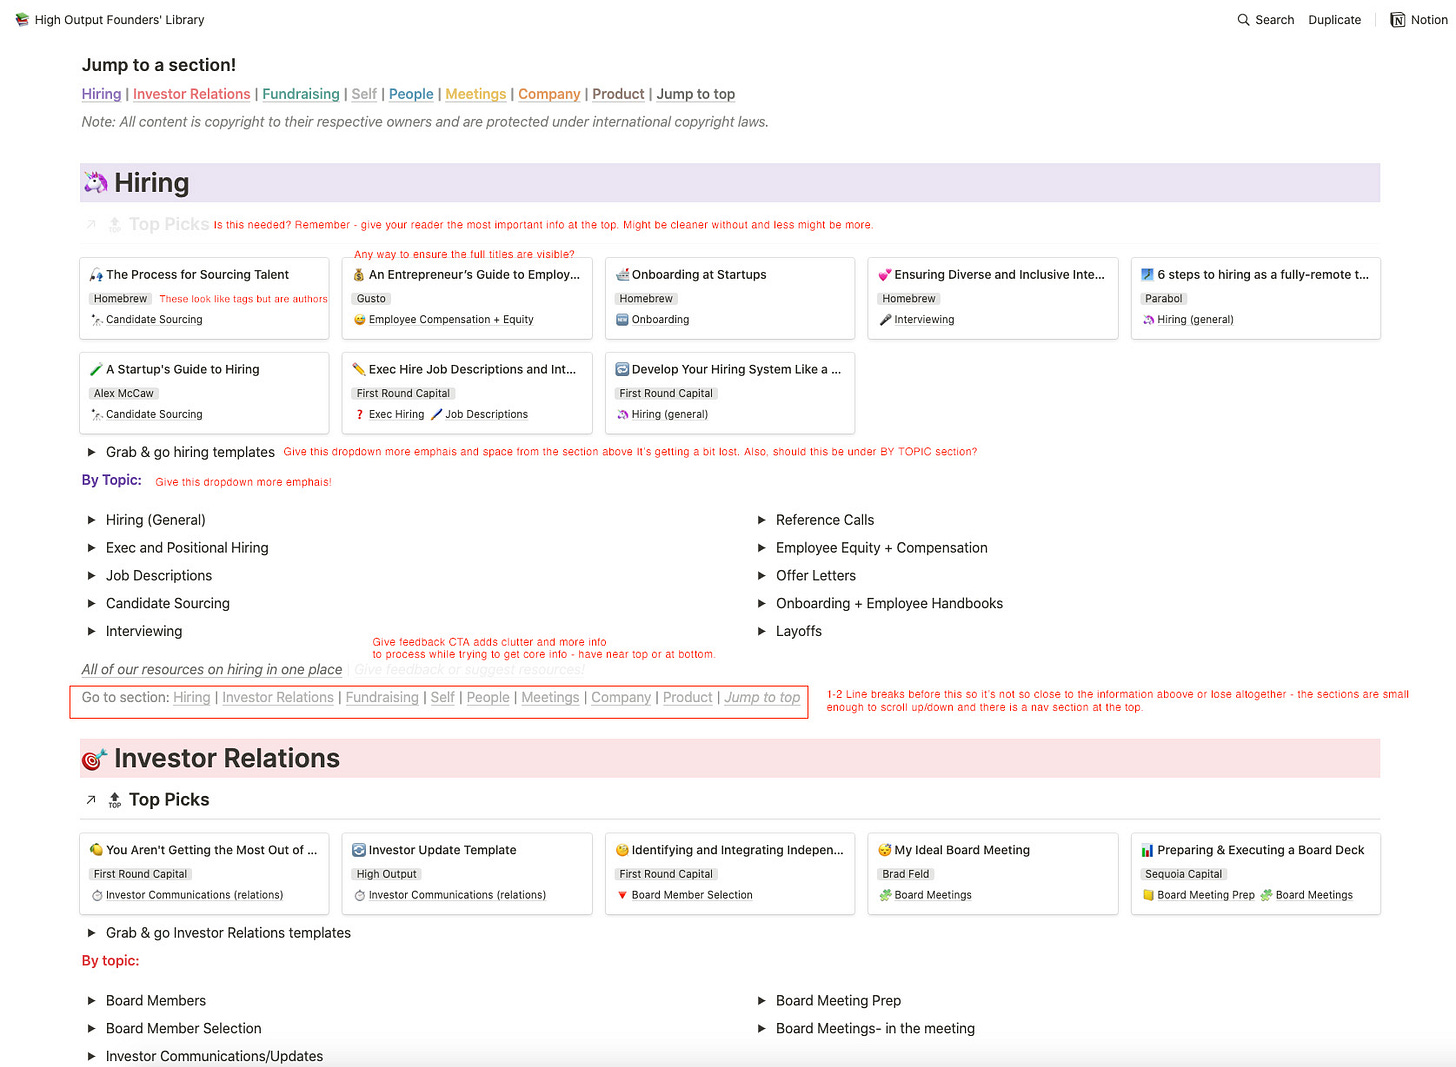Click the red question mark beside Exec Hiring tag
The image size is (1456, 1067).
360,415
